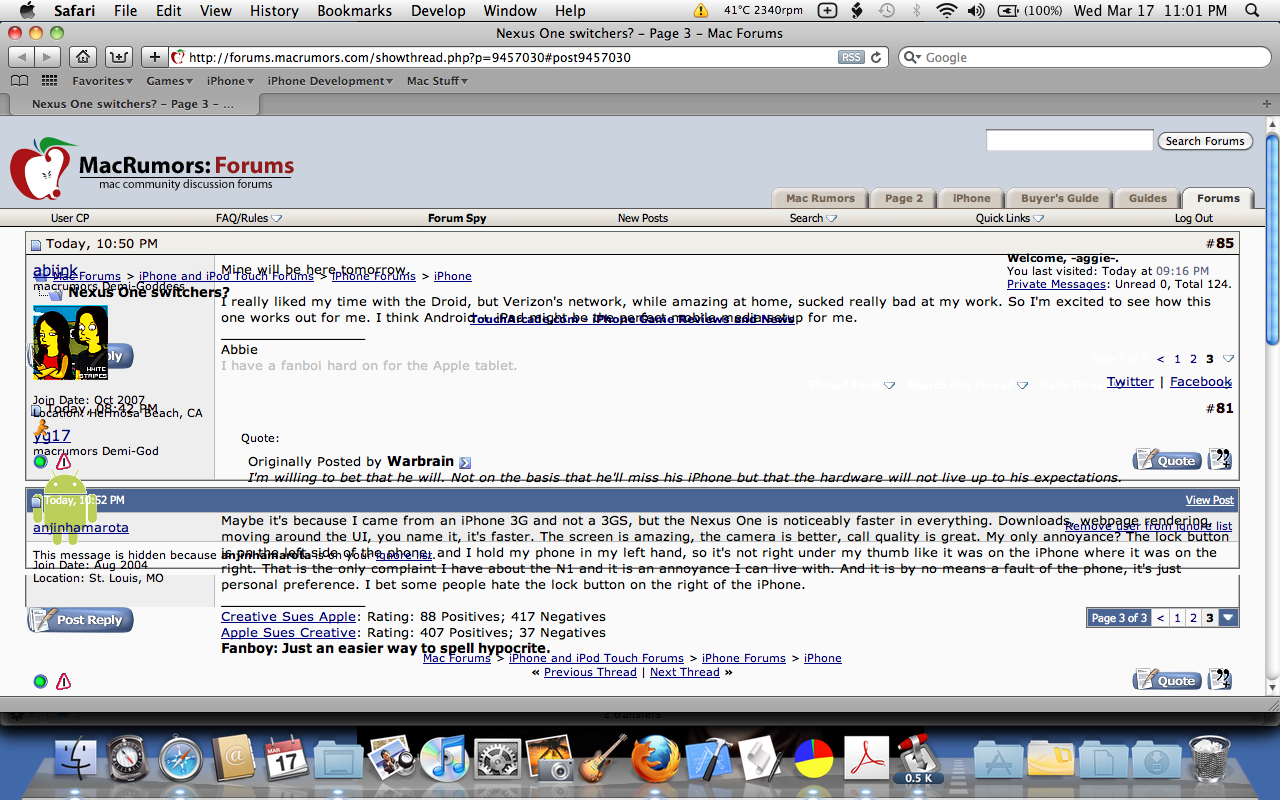The image size is (1280, 800).
Task: Open the History menu
Action: [x=274, y=11]
